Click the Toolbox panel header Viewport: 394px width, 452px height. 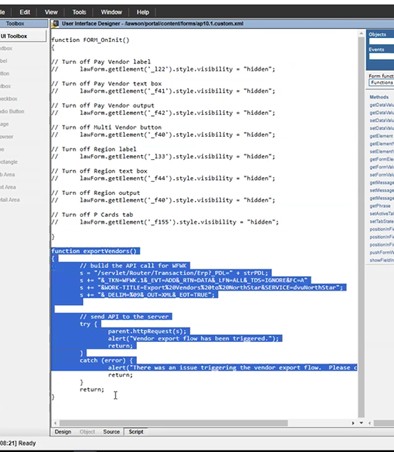tap(23, 23)
